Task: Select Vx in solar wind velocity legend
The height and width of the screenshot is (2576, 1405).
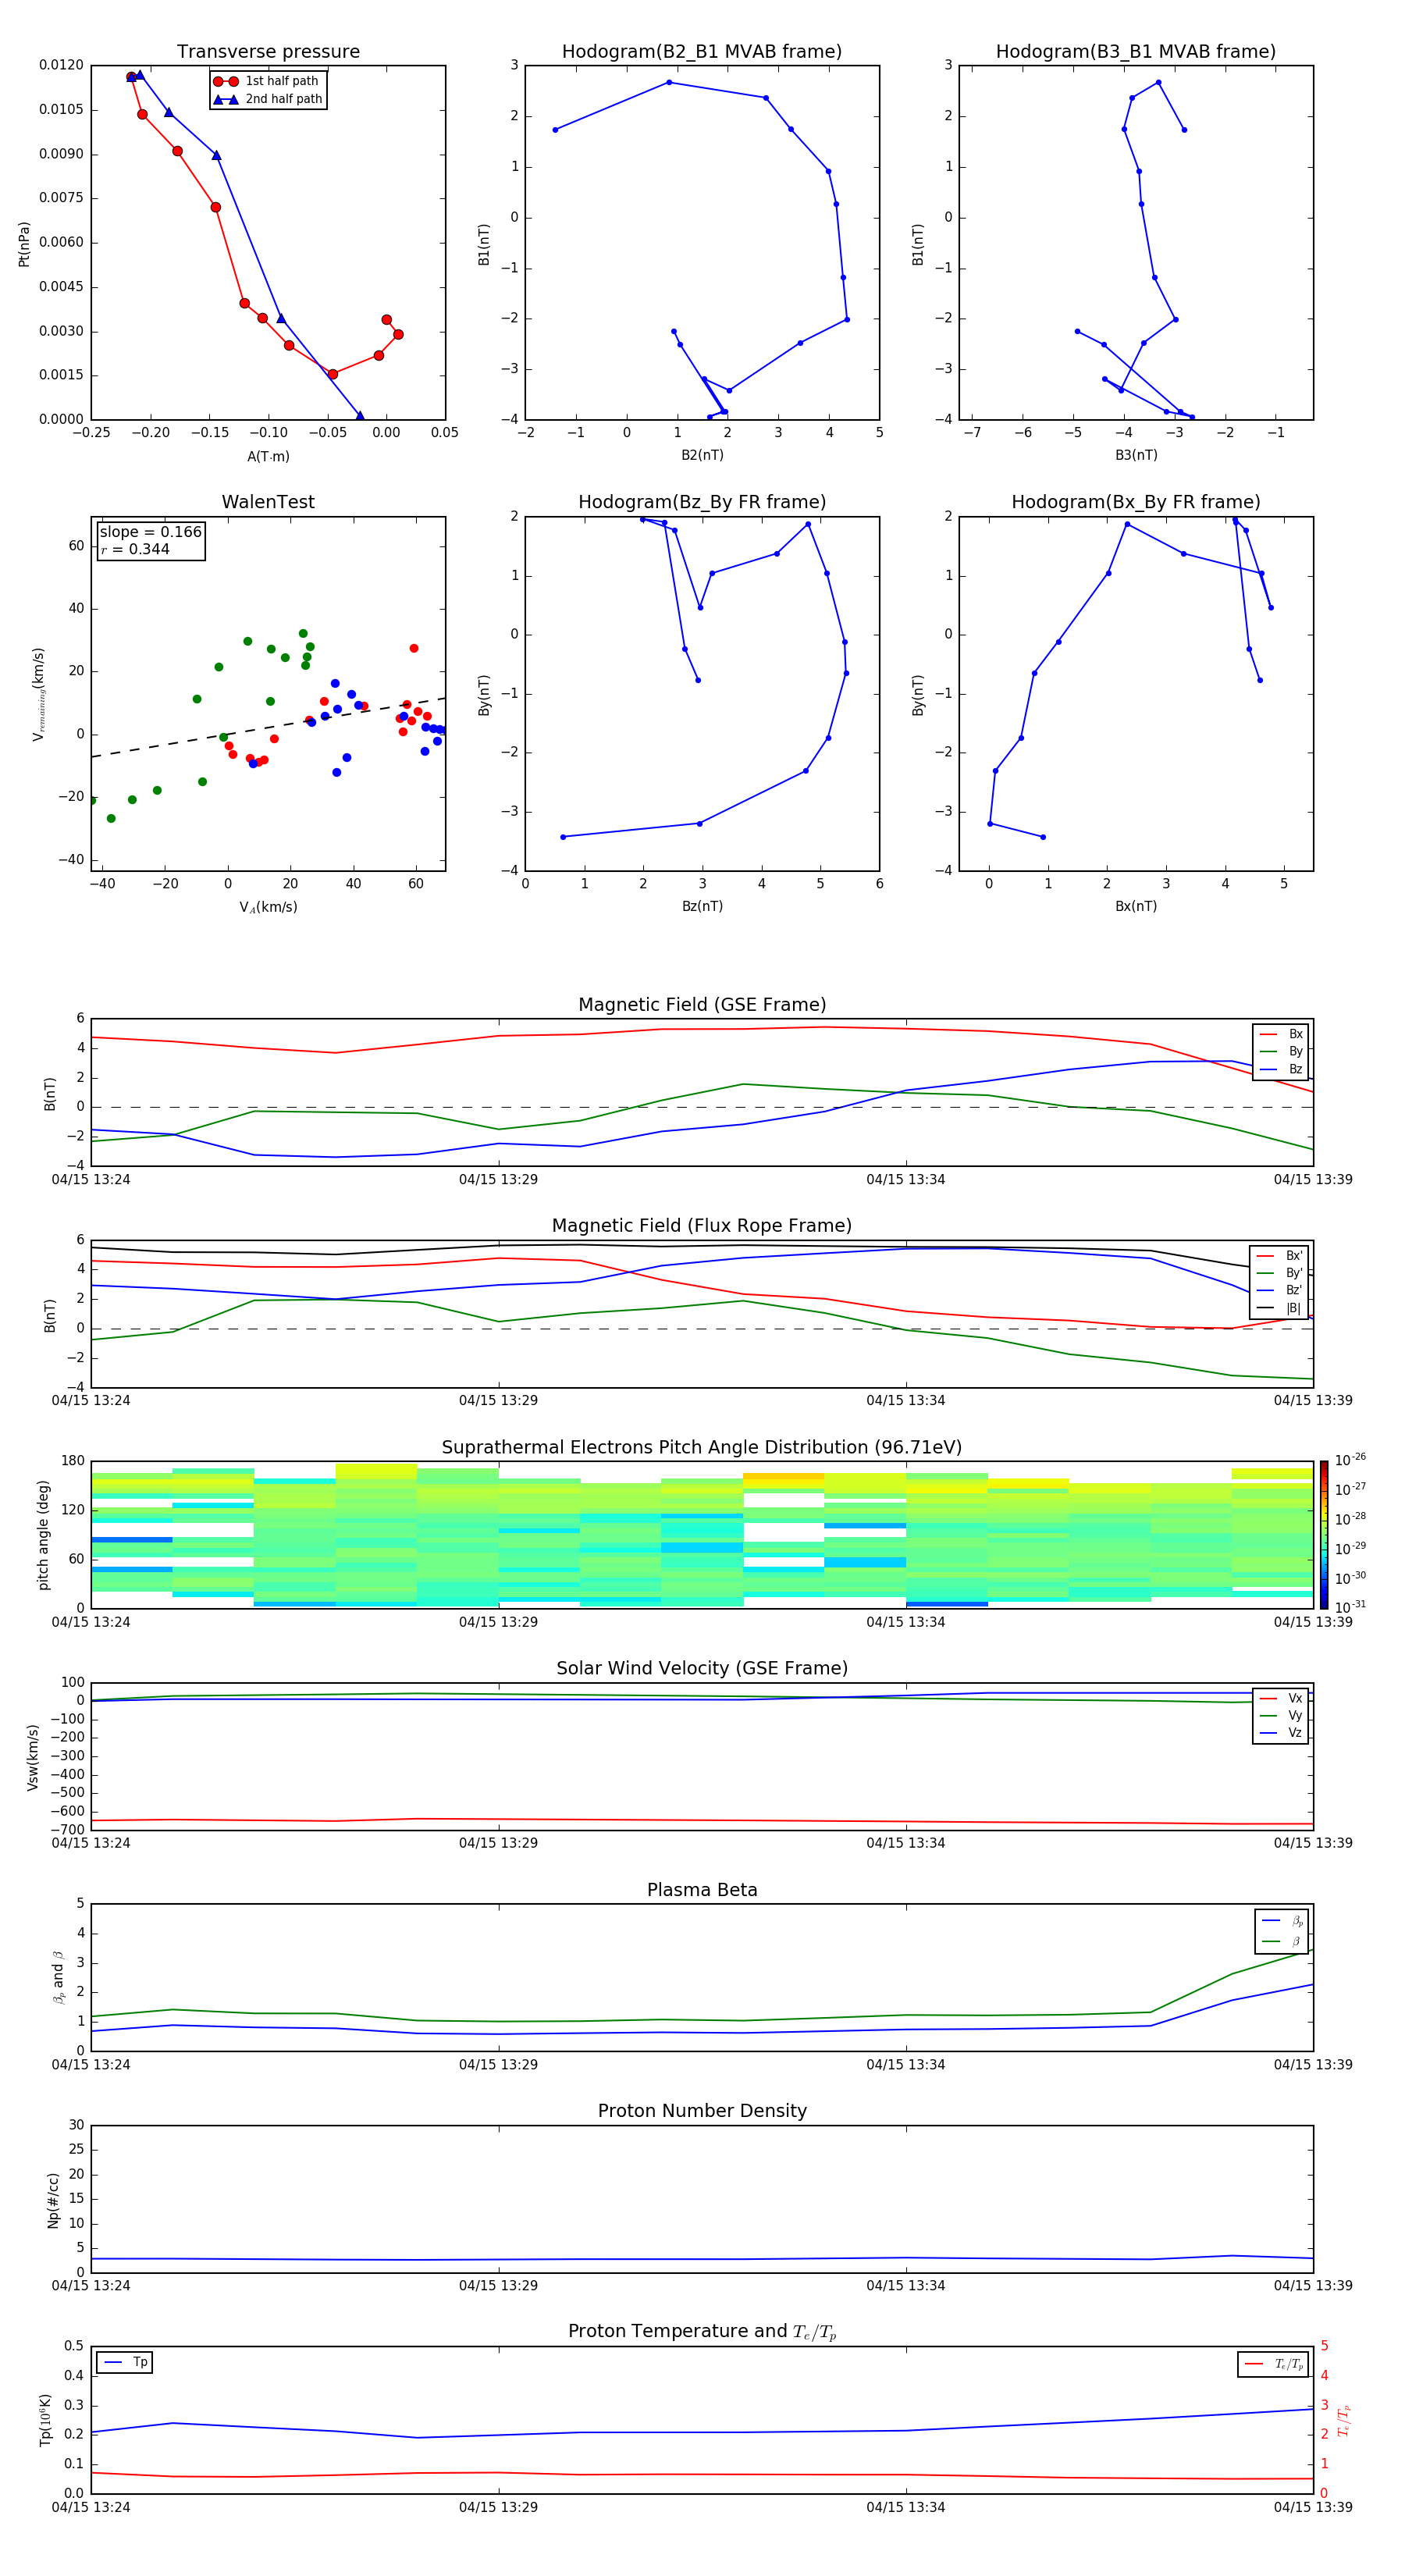Action: pyautogui.click(x=1281, y=1698)
